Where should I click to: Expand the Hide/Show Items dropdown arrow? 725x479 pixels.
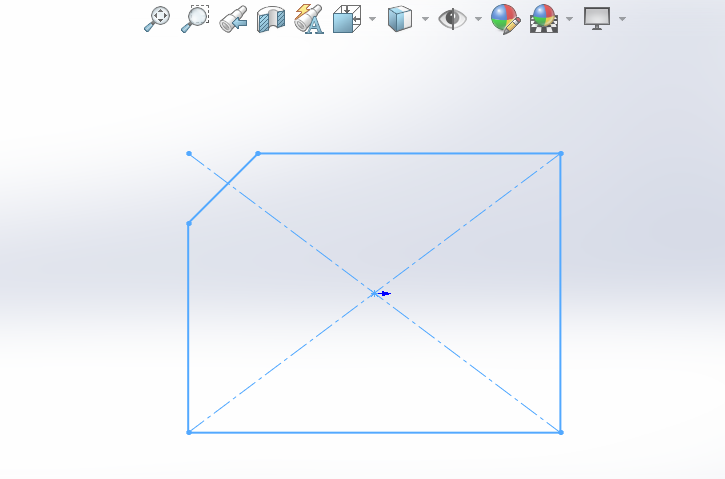click(479, 19)
